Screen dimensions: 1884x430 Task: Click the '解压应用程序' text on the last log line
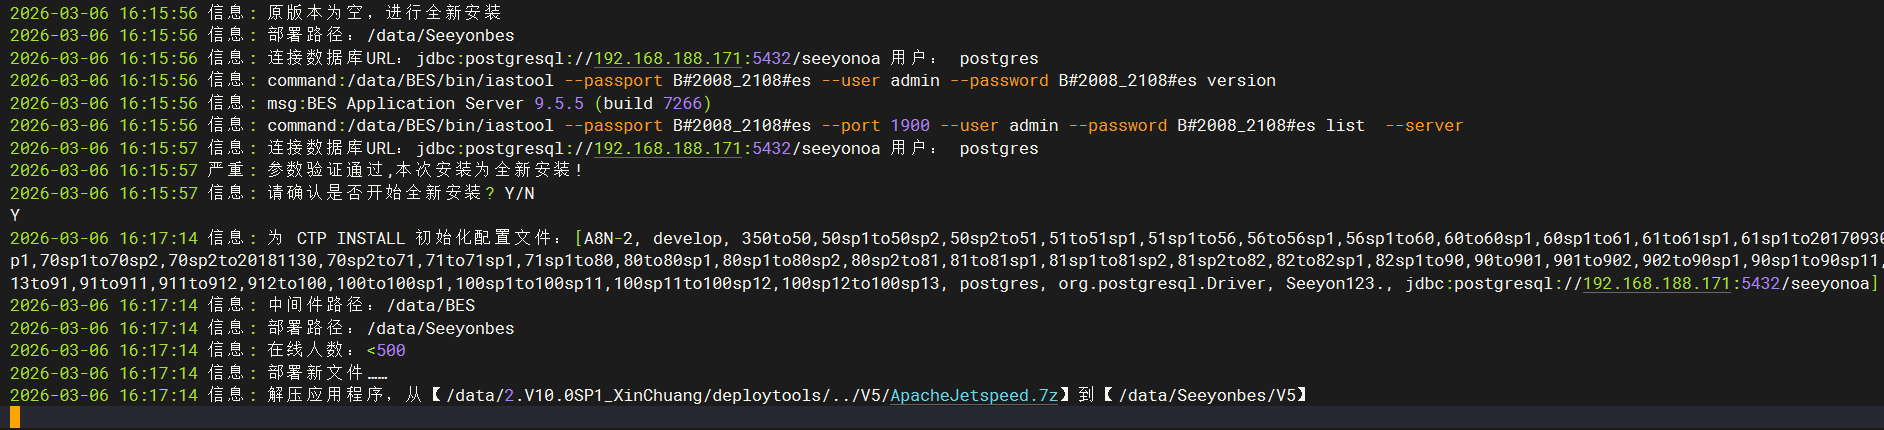[325, 395]
